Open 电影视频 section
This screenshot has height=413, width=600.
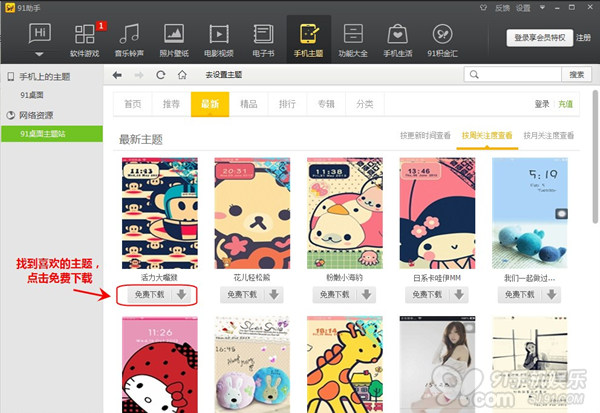(219, 40)
